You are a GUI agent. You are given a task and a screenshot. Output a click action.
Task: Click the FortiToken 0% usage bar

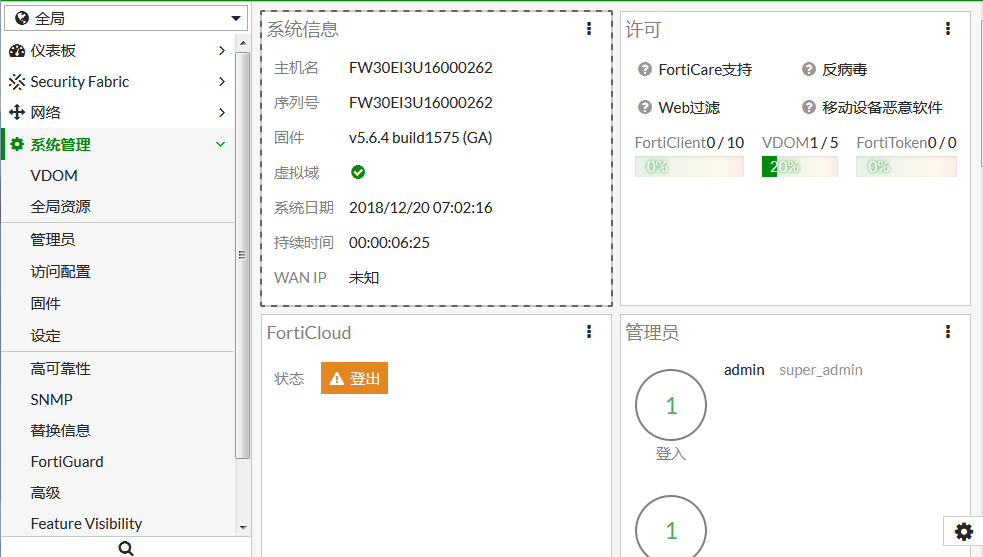click(906, 167)
